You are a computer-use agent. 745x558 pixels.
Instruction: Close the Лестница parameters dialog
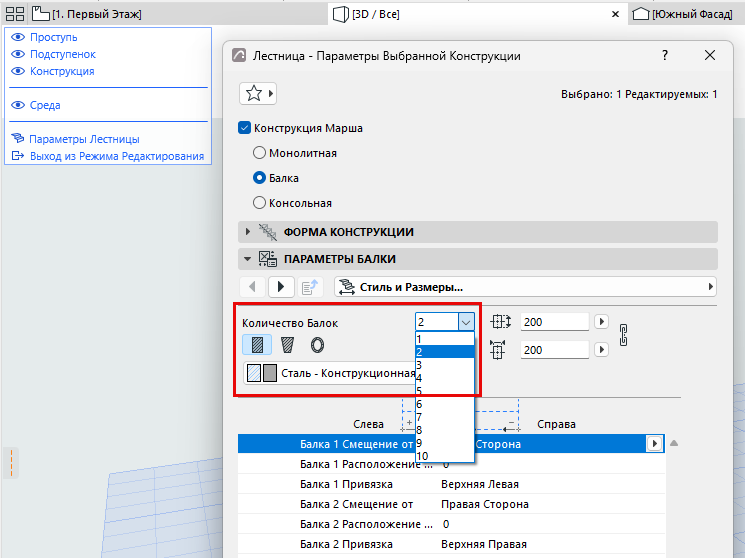point(710,56)
